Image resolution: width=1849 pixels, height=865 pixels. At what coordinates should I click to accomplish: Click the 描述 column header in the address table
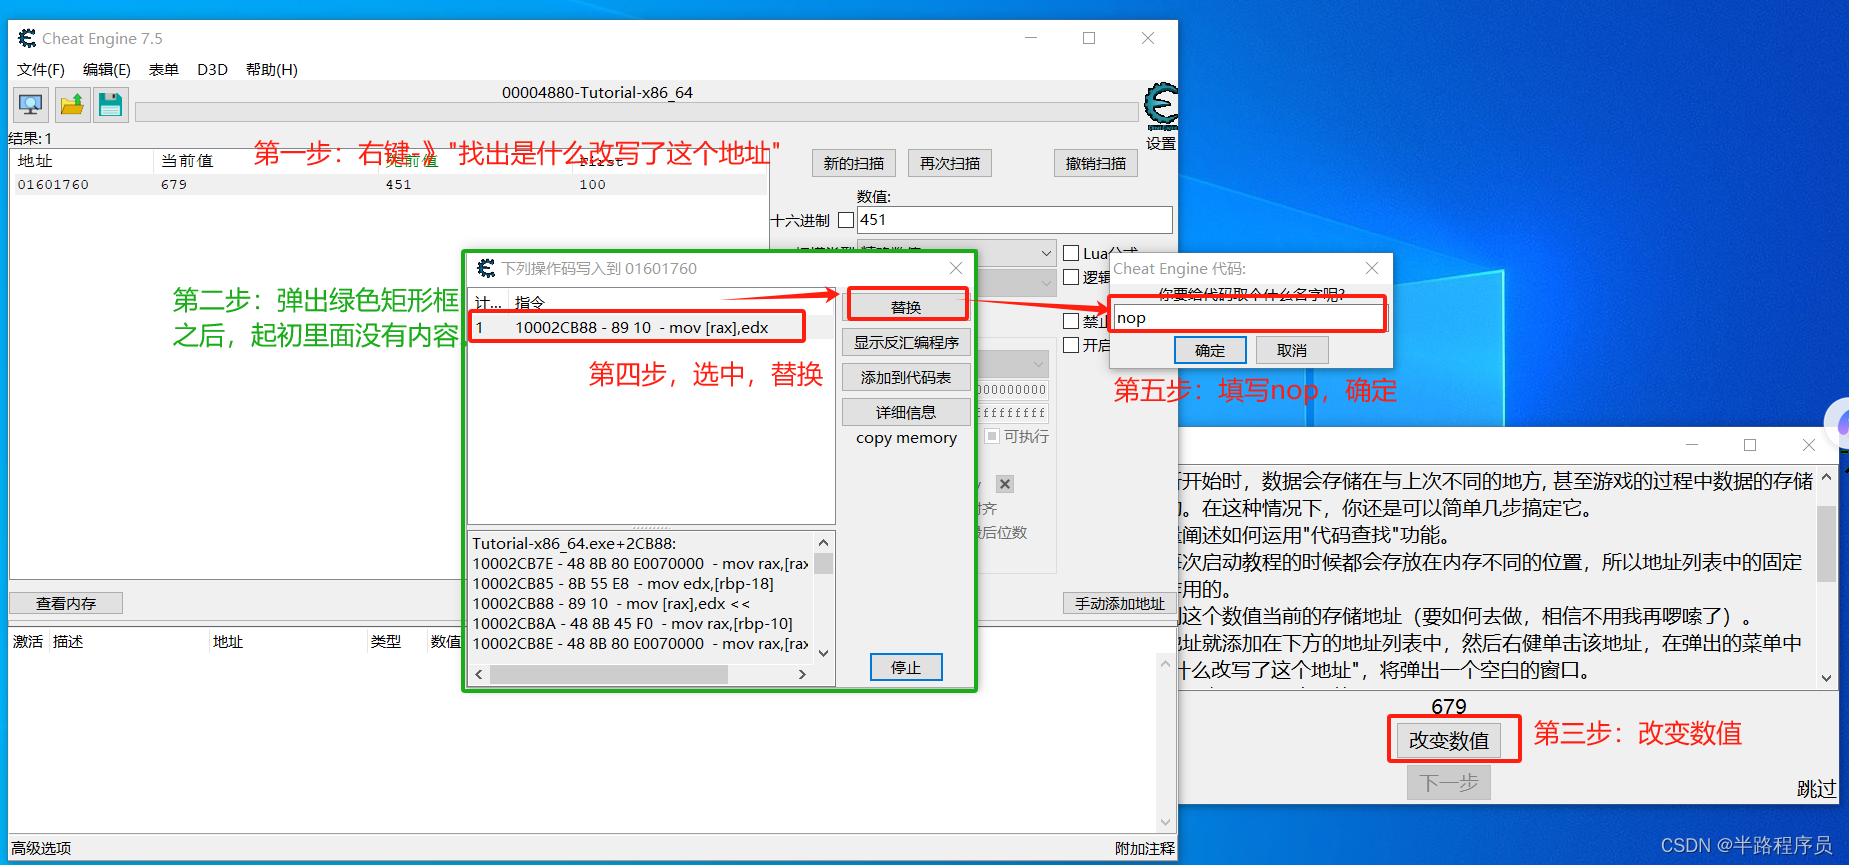pyautogui.click(x=68, y=641)
